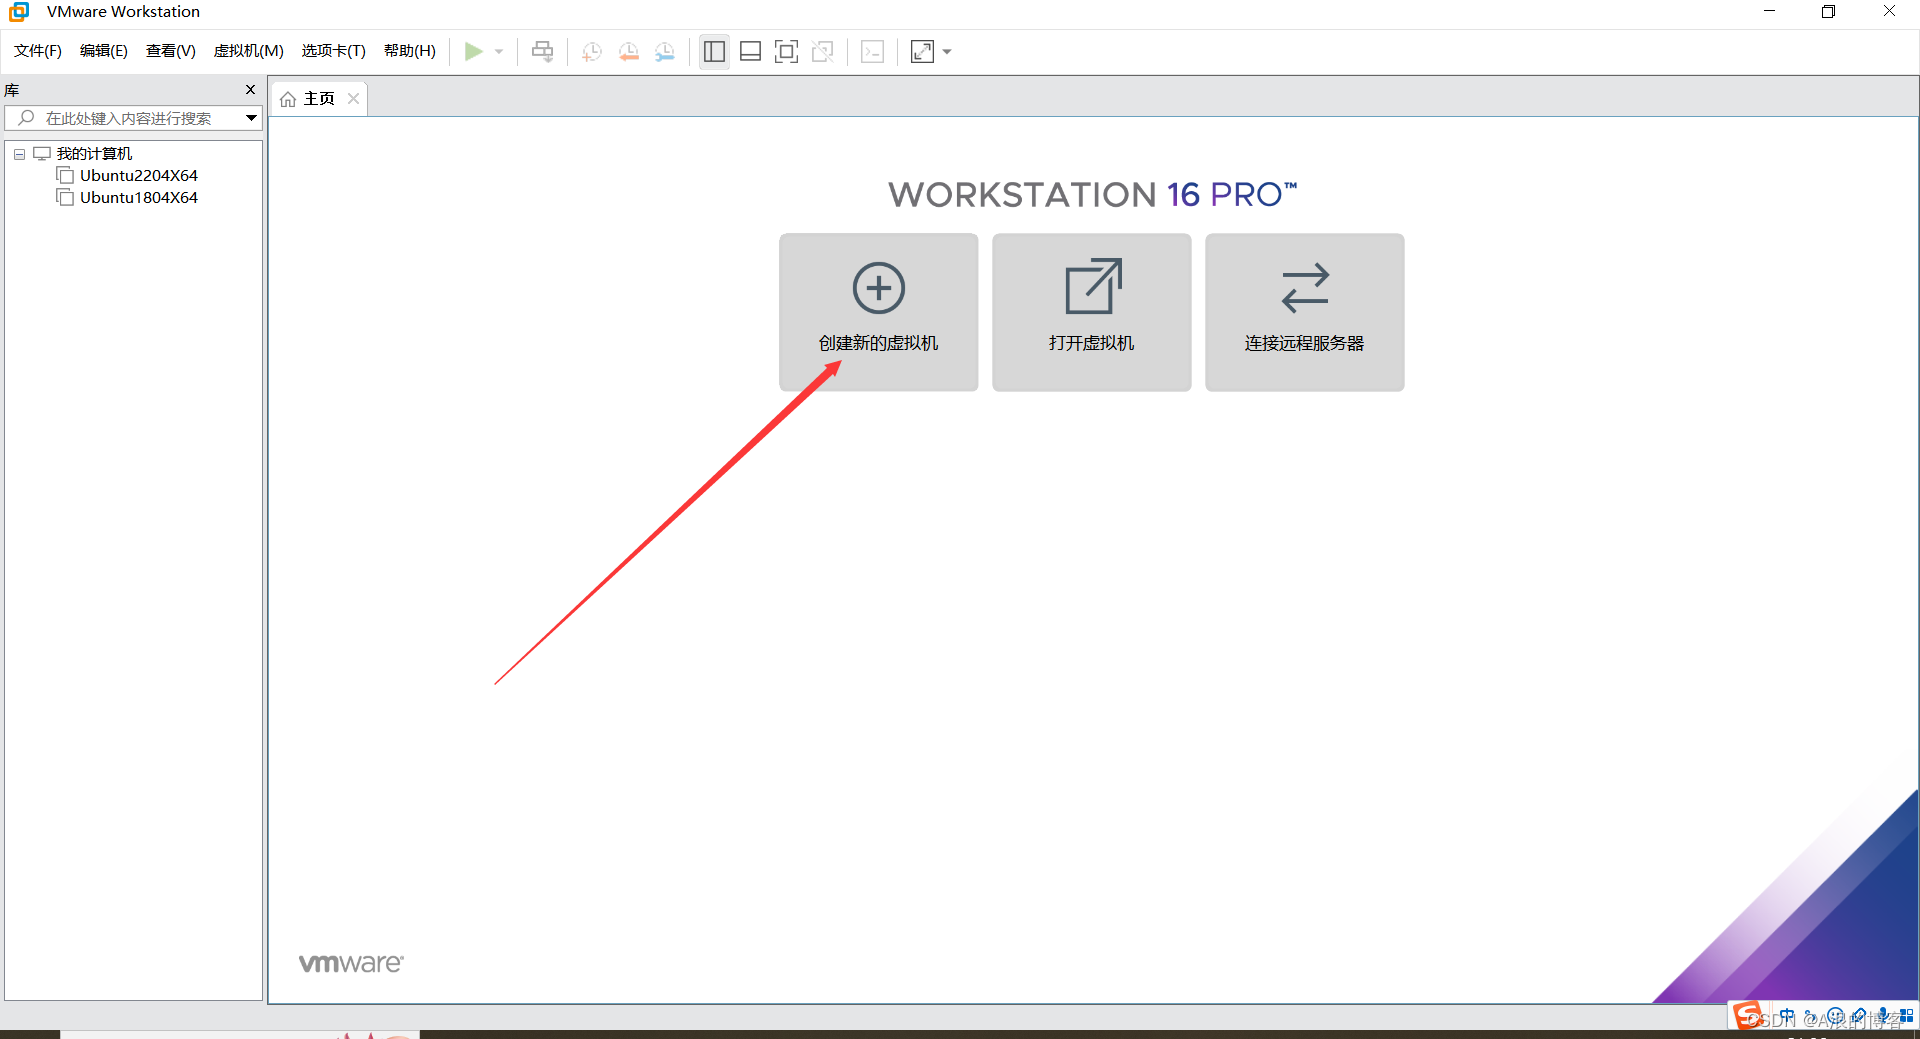Open the library search dropdown arrow

pos(252,118)
